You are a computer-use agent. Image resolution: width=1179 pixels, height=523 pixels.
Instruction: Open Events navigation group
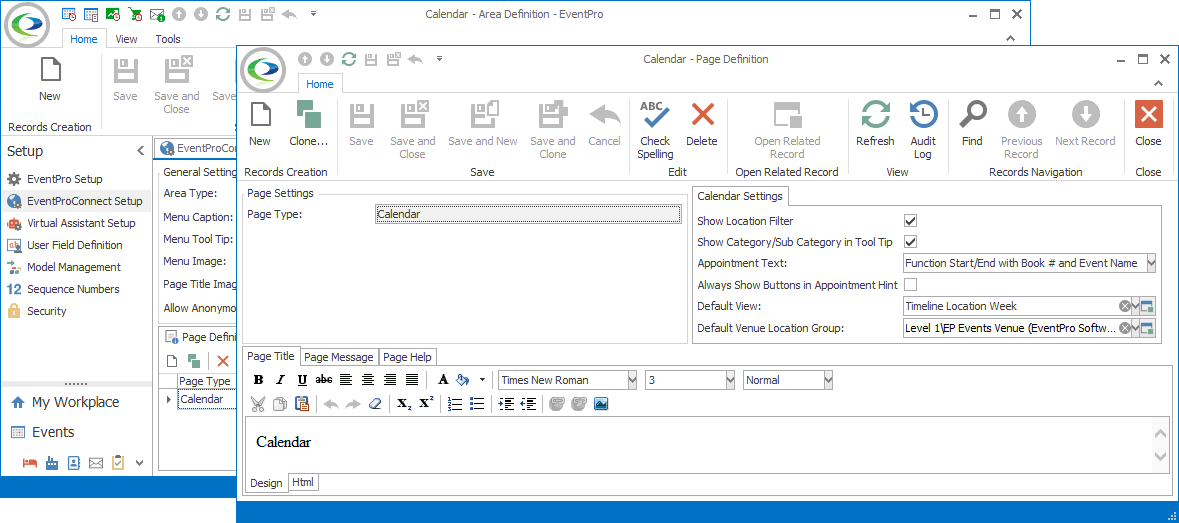[x=43, y=432]
